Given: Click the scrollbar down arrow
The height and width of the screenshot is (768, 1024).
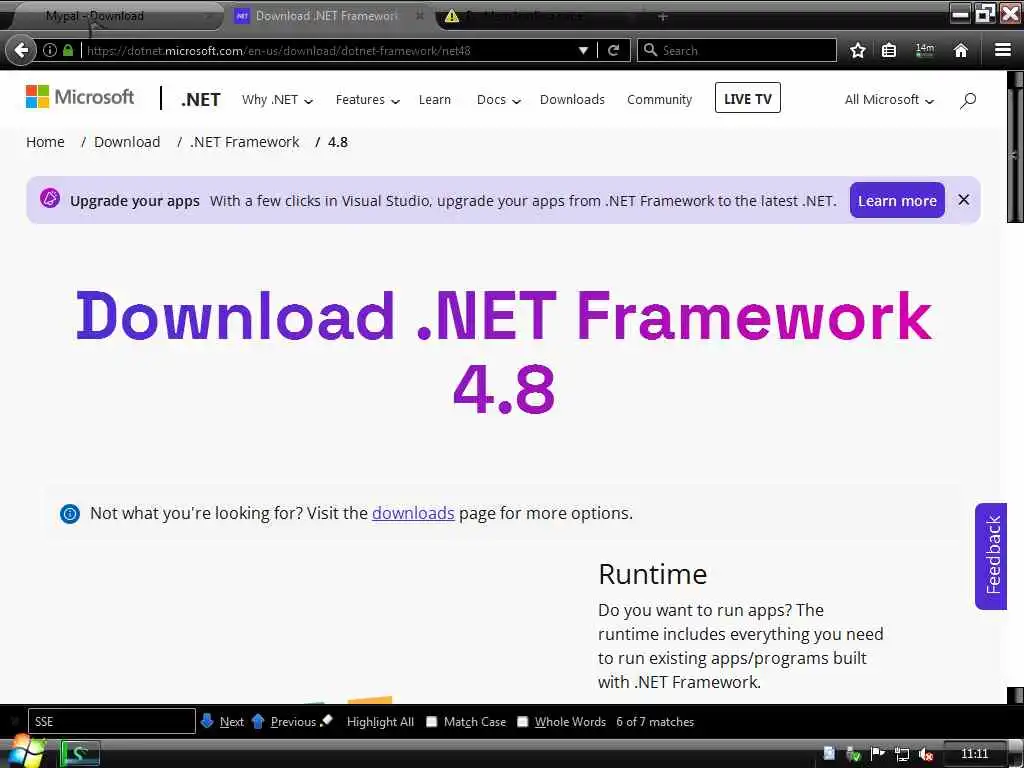Looking at the screenshot, I should (1015, 695).
